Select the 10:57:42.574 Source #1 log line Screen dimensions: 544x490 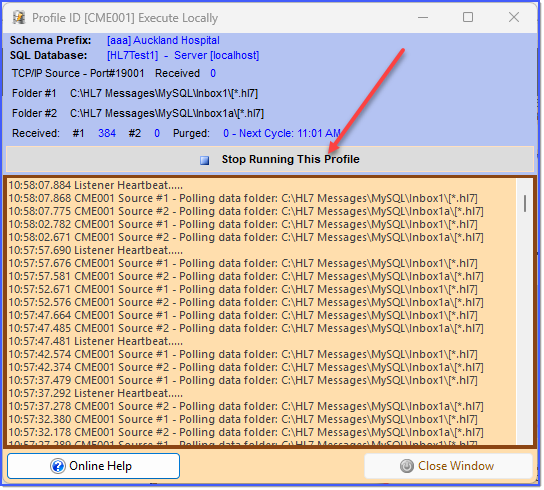tap(243, 354)
